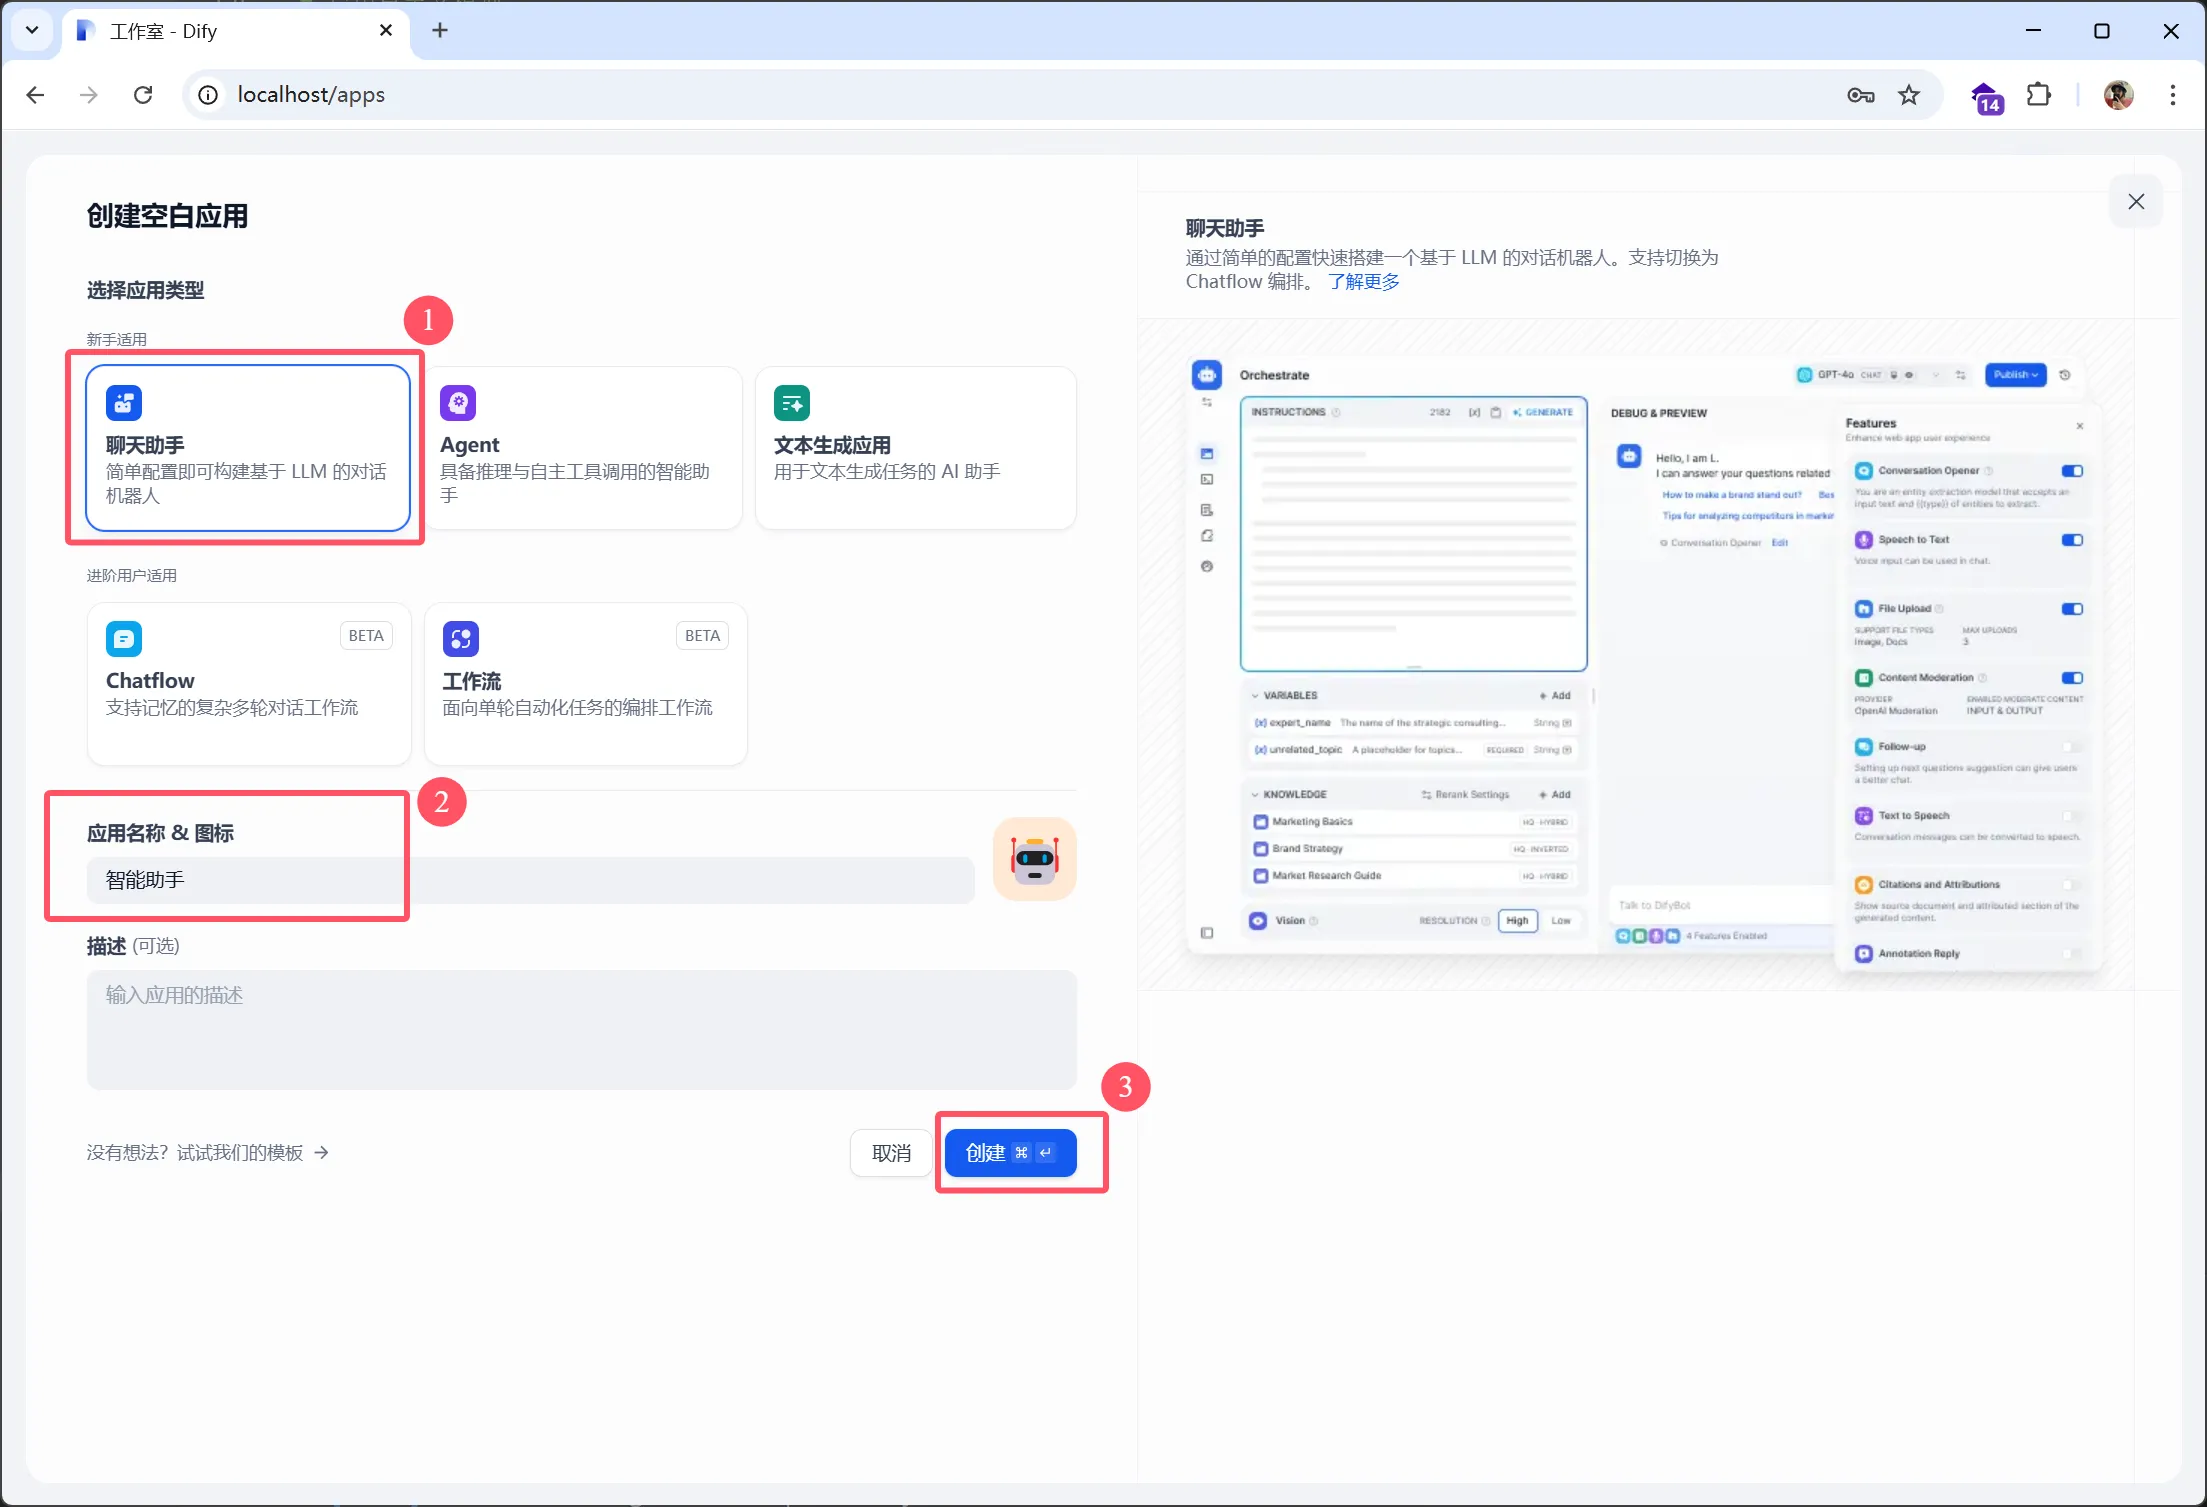Click the 选择应用类型 label
This screenshot has width=2207, height=1507.
tap(145, 290)
